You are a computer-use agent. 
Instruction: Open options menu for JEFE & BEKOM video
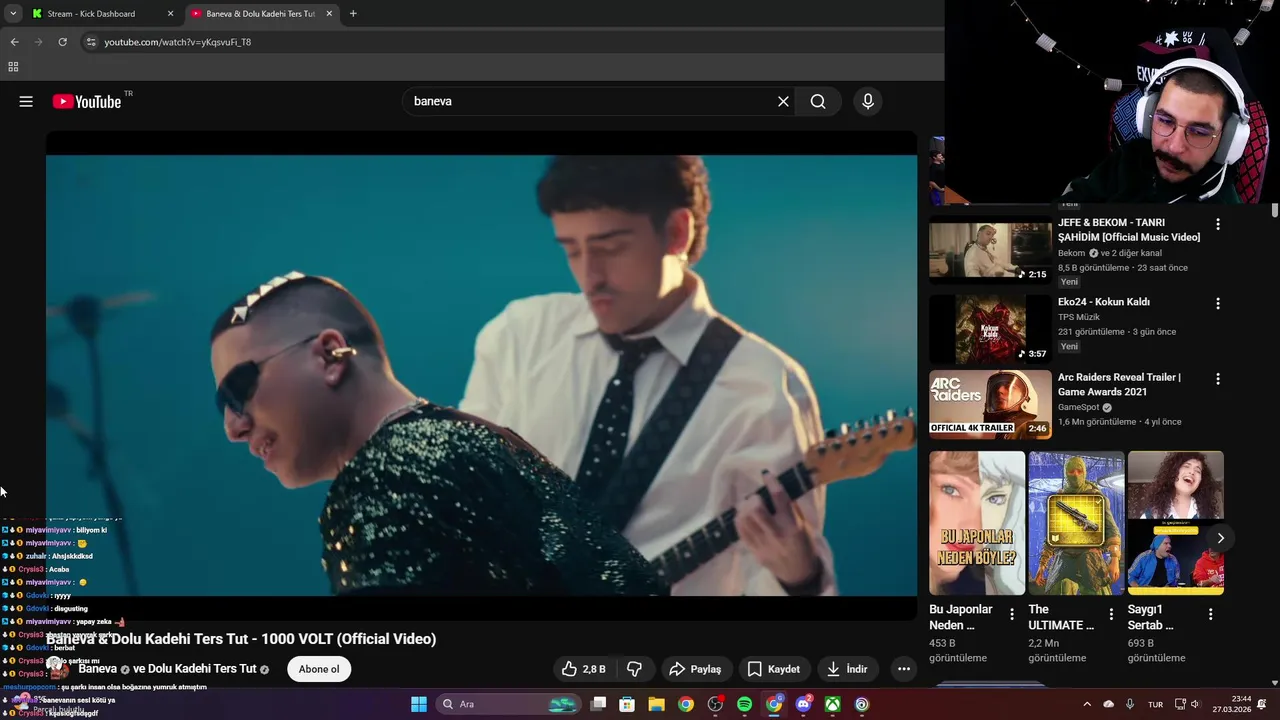[1218, 225]
